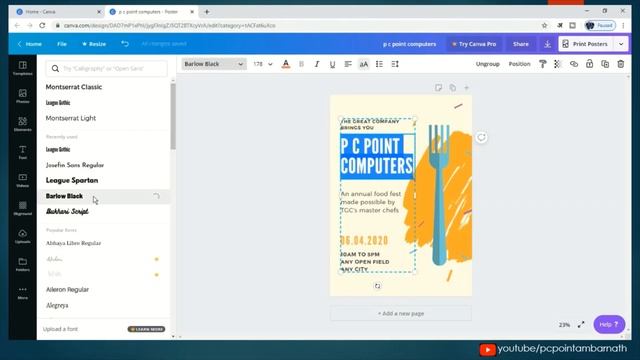Click Add a new page
640x360 pixels.
coord(400,313)
